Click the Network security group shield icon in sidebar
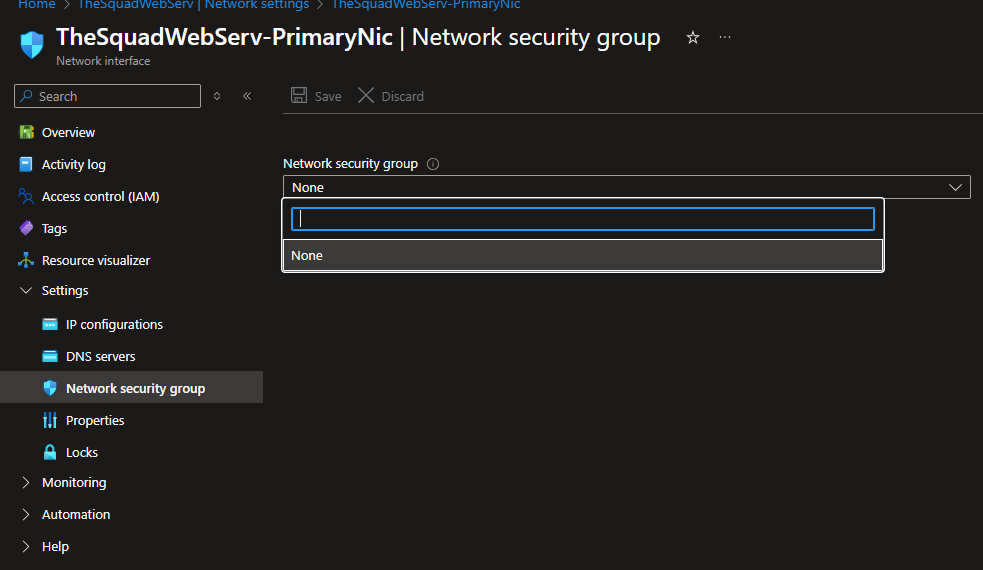Viewport: 983px width, 570px height. point(50,388)
